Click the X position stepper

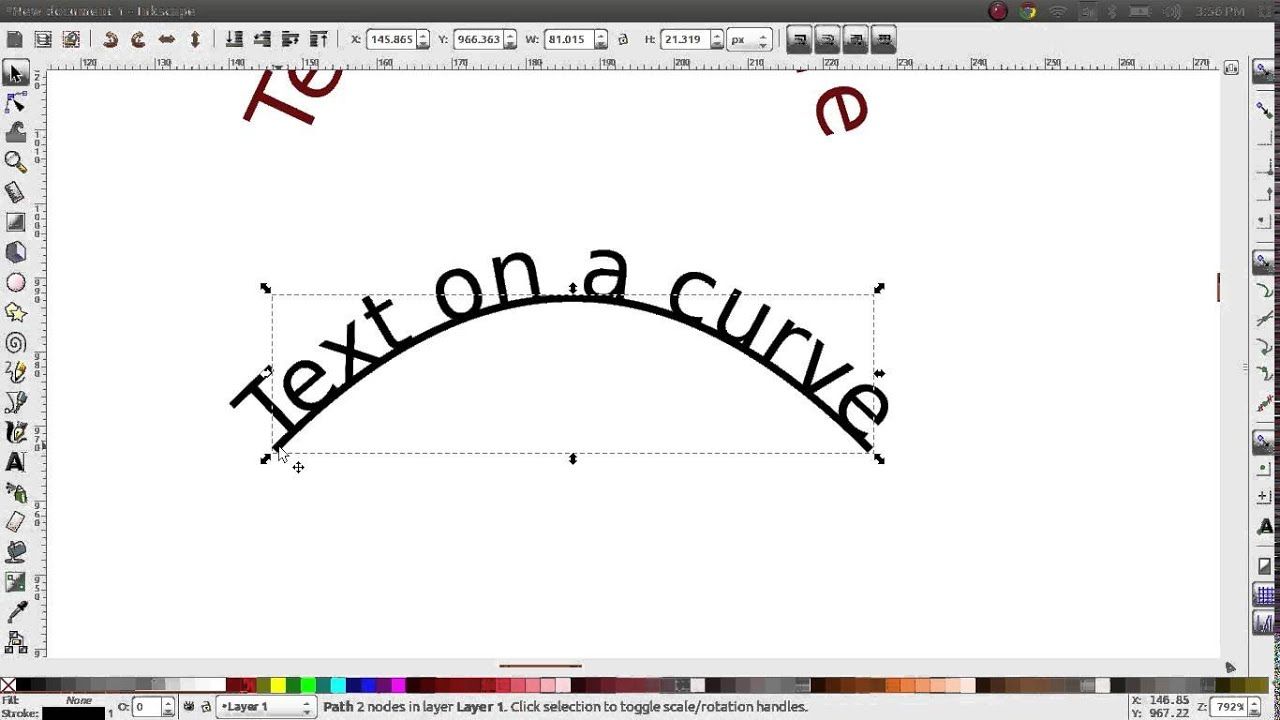(423, 40)
